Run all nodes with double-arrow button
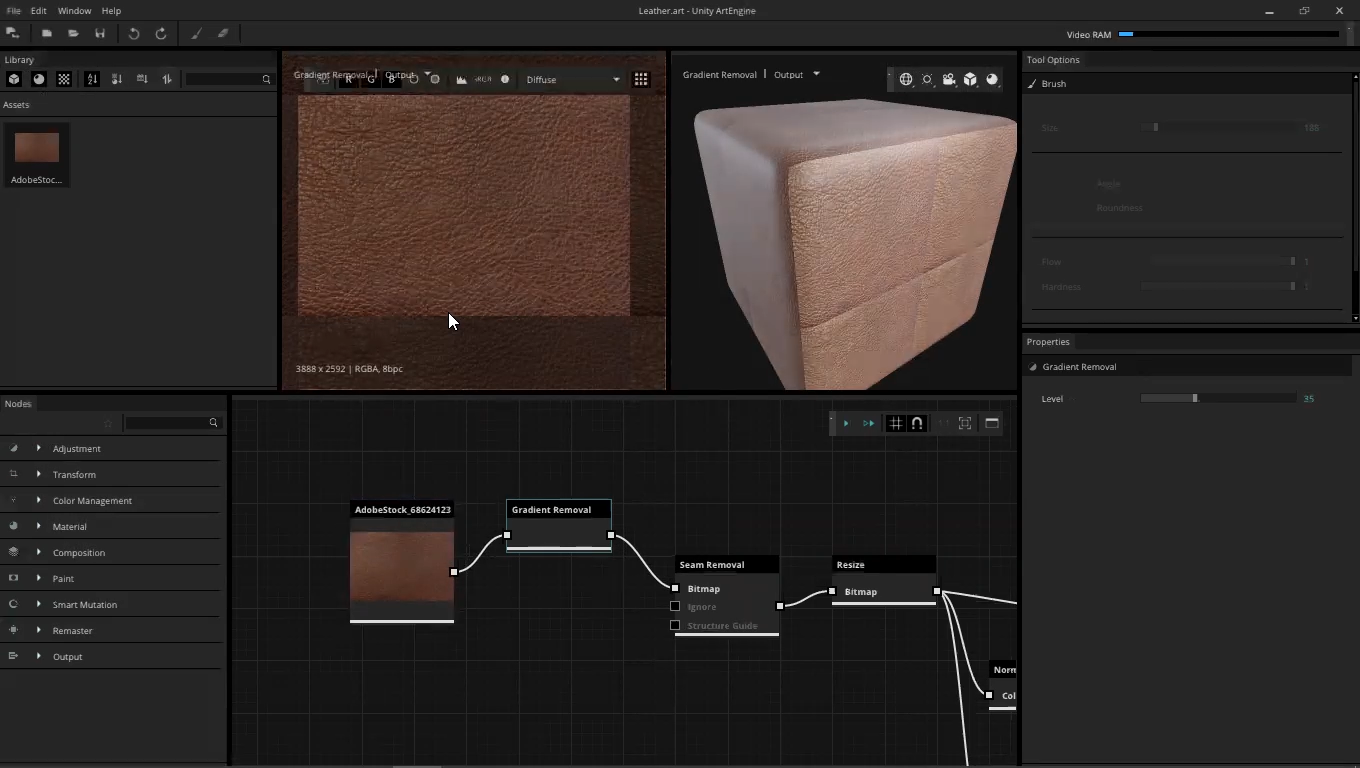1360x768 pixels. coord(869,423)
